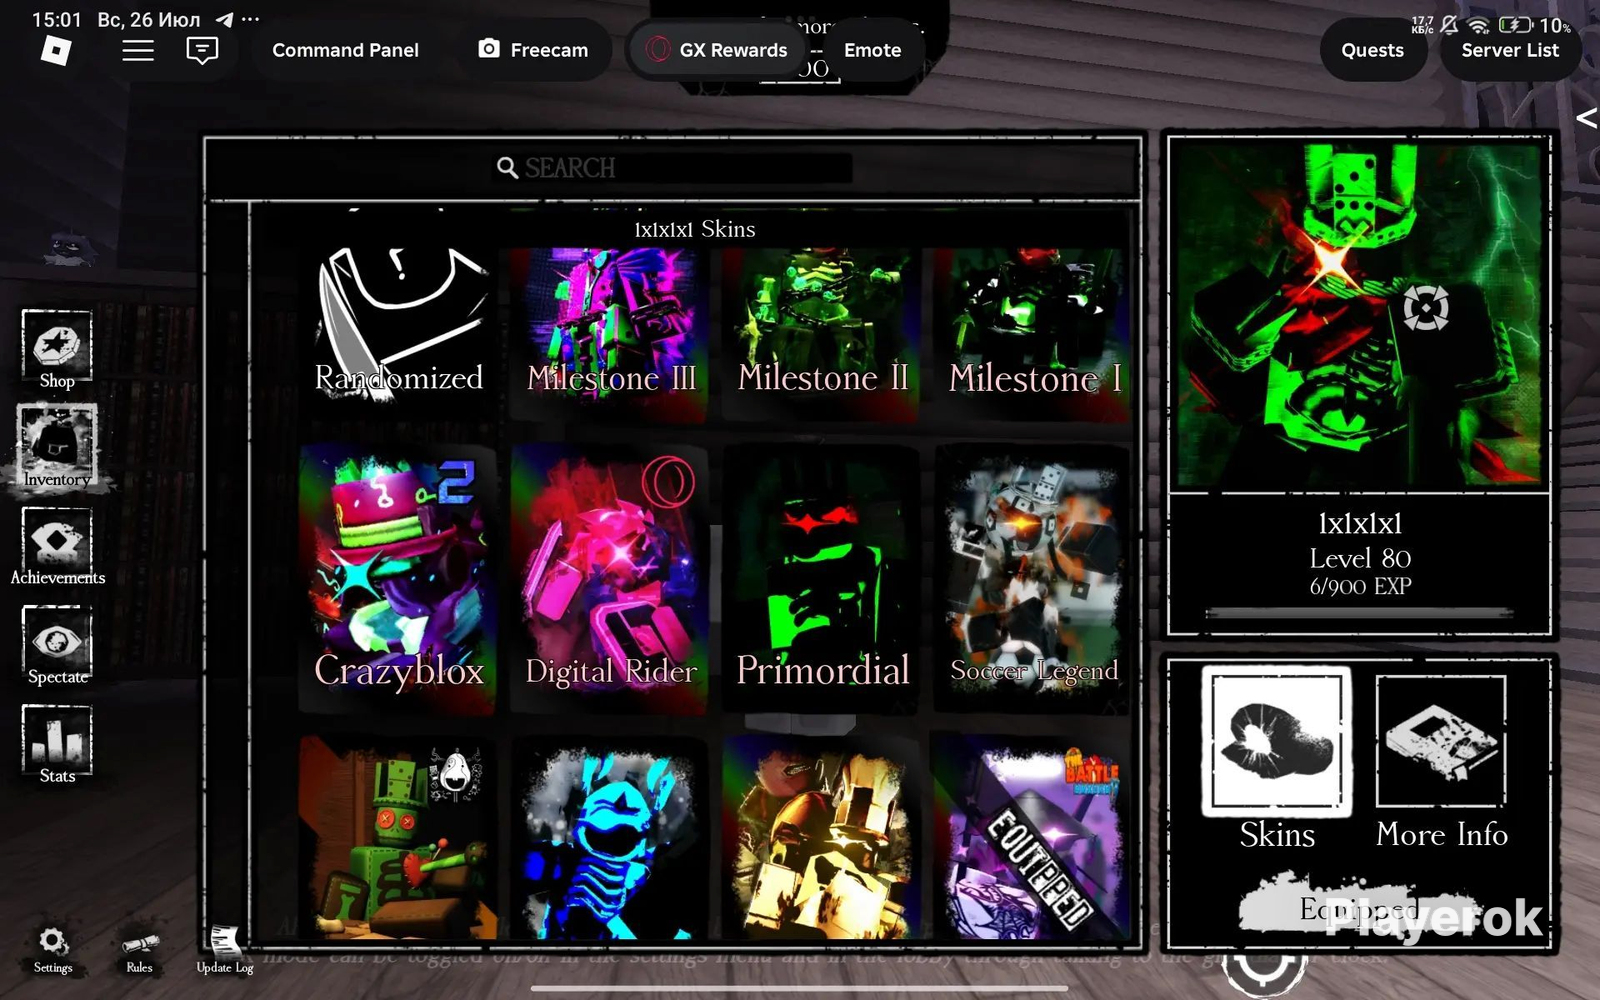Click the 'Level 80' text
Viewport: 1600px width, 1000px height.
pos(1360,558)
